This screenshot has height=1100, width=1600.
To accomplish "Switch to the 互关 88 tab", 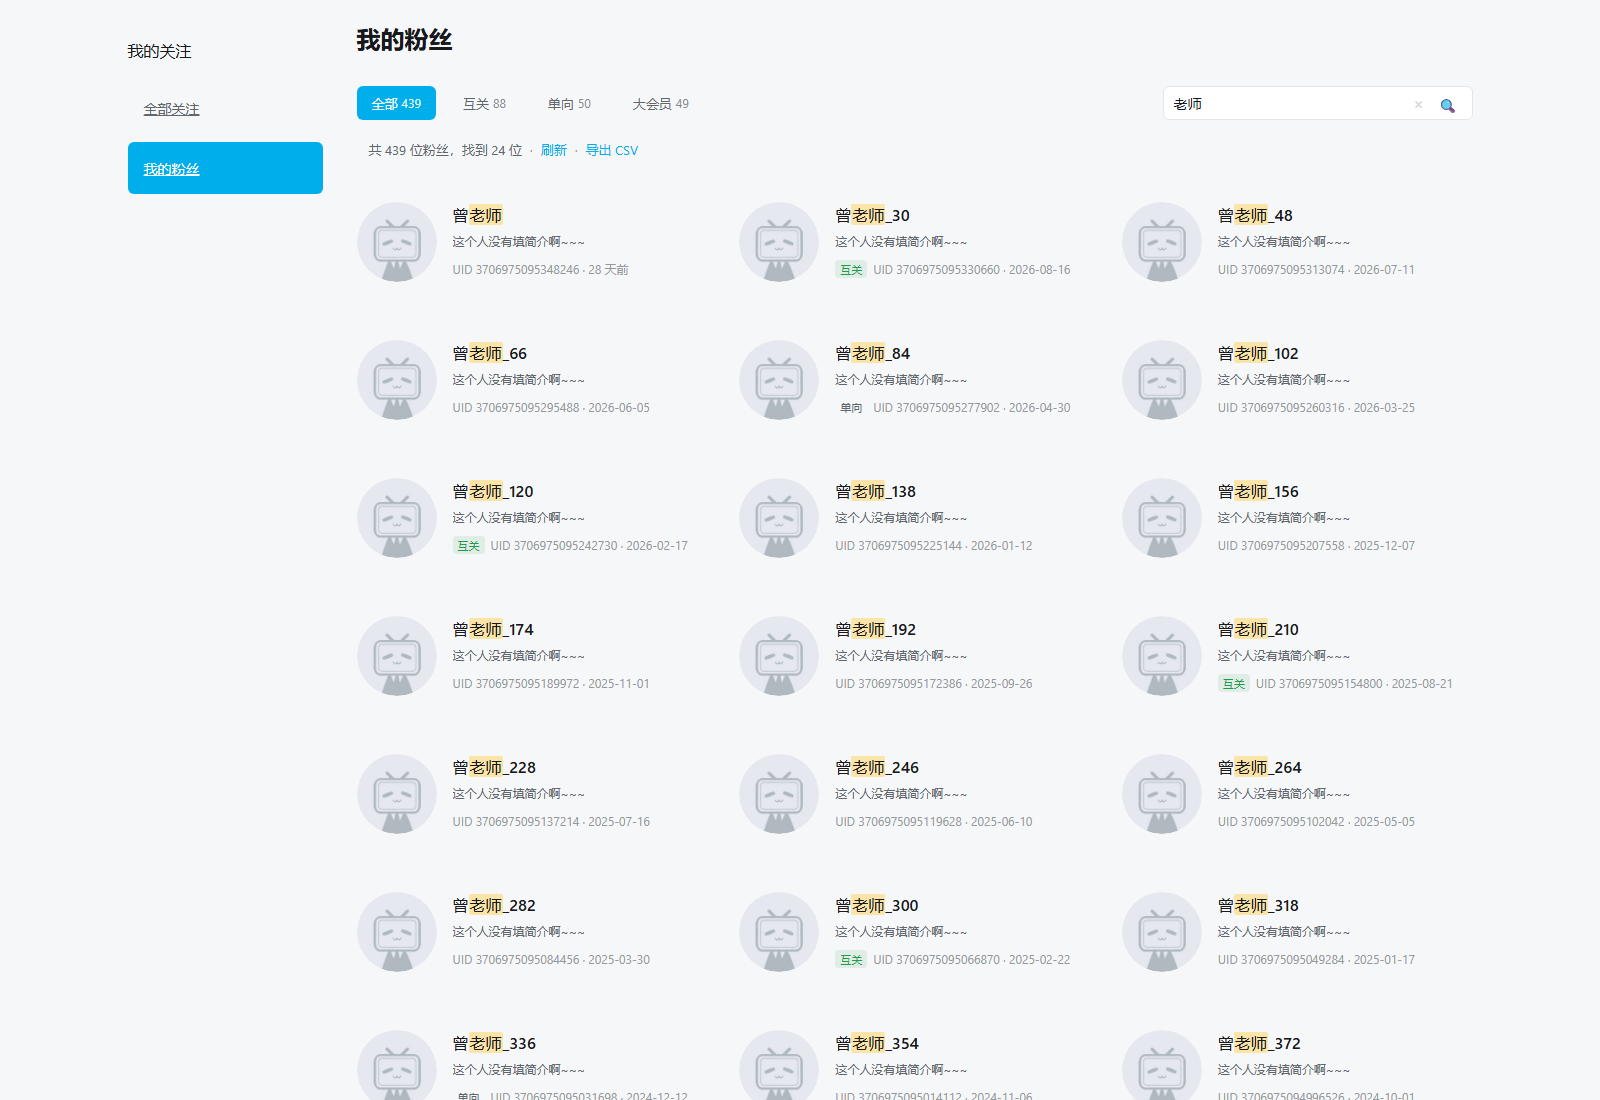I will (x=484, y=103).
